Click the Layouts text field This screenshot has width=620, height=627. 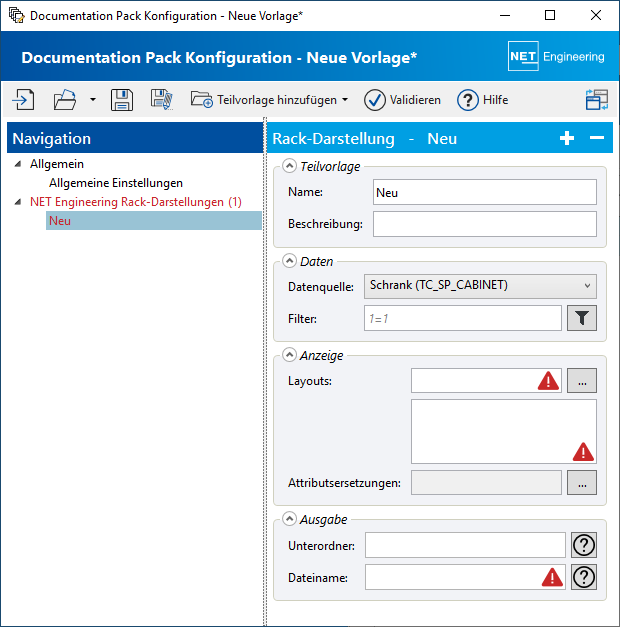pos(486,381)
